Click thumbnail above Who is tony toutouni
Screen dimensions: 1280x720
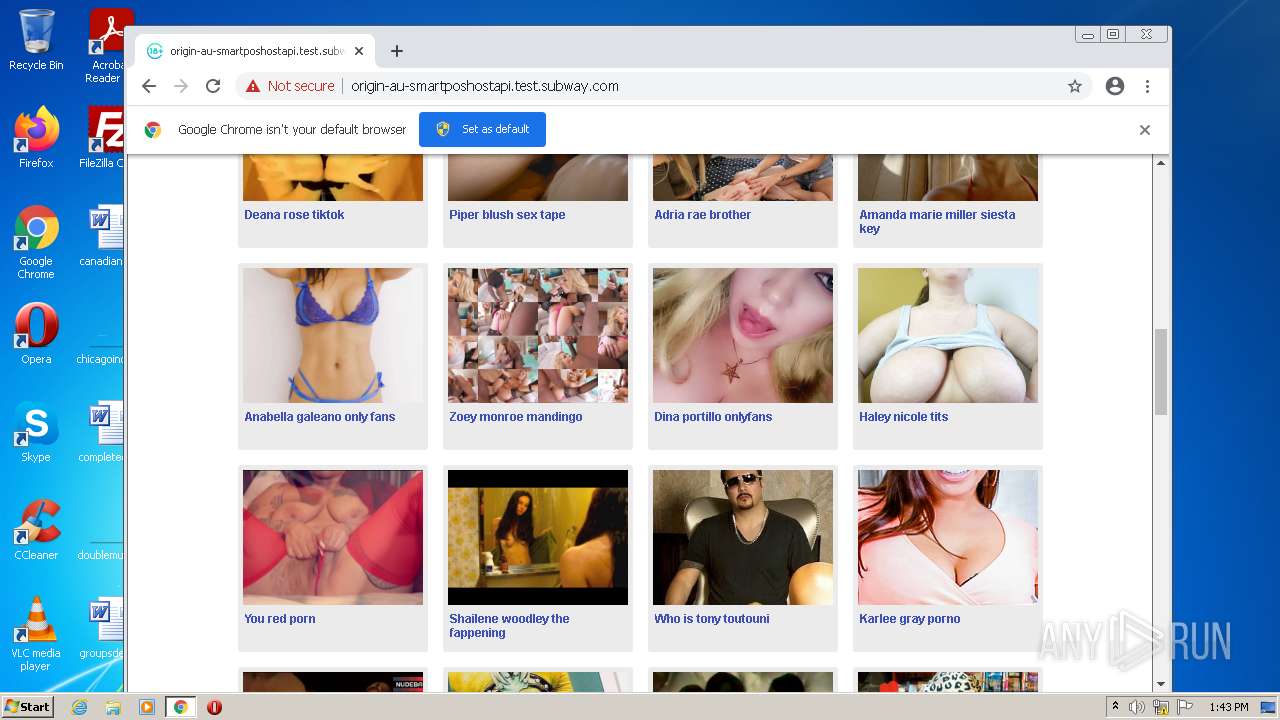coord(743,537)
